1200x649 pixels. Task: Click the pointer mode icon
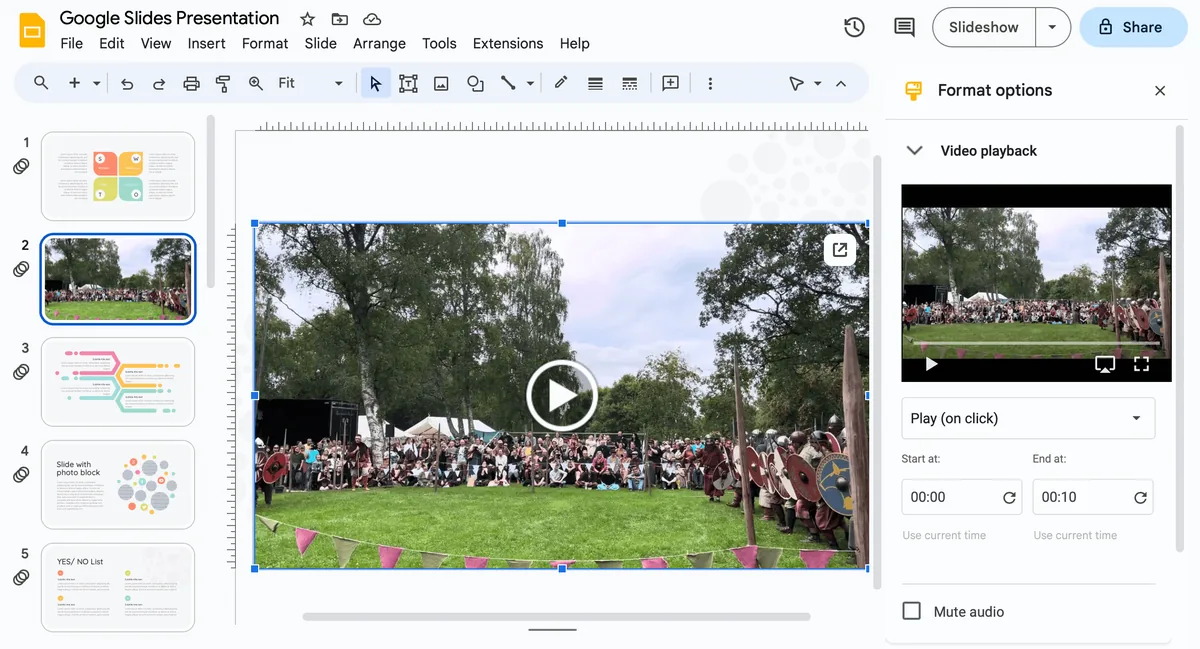coord(796,83)
